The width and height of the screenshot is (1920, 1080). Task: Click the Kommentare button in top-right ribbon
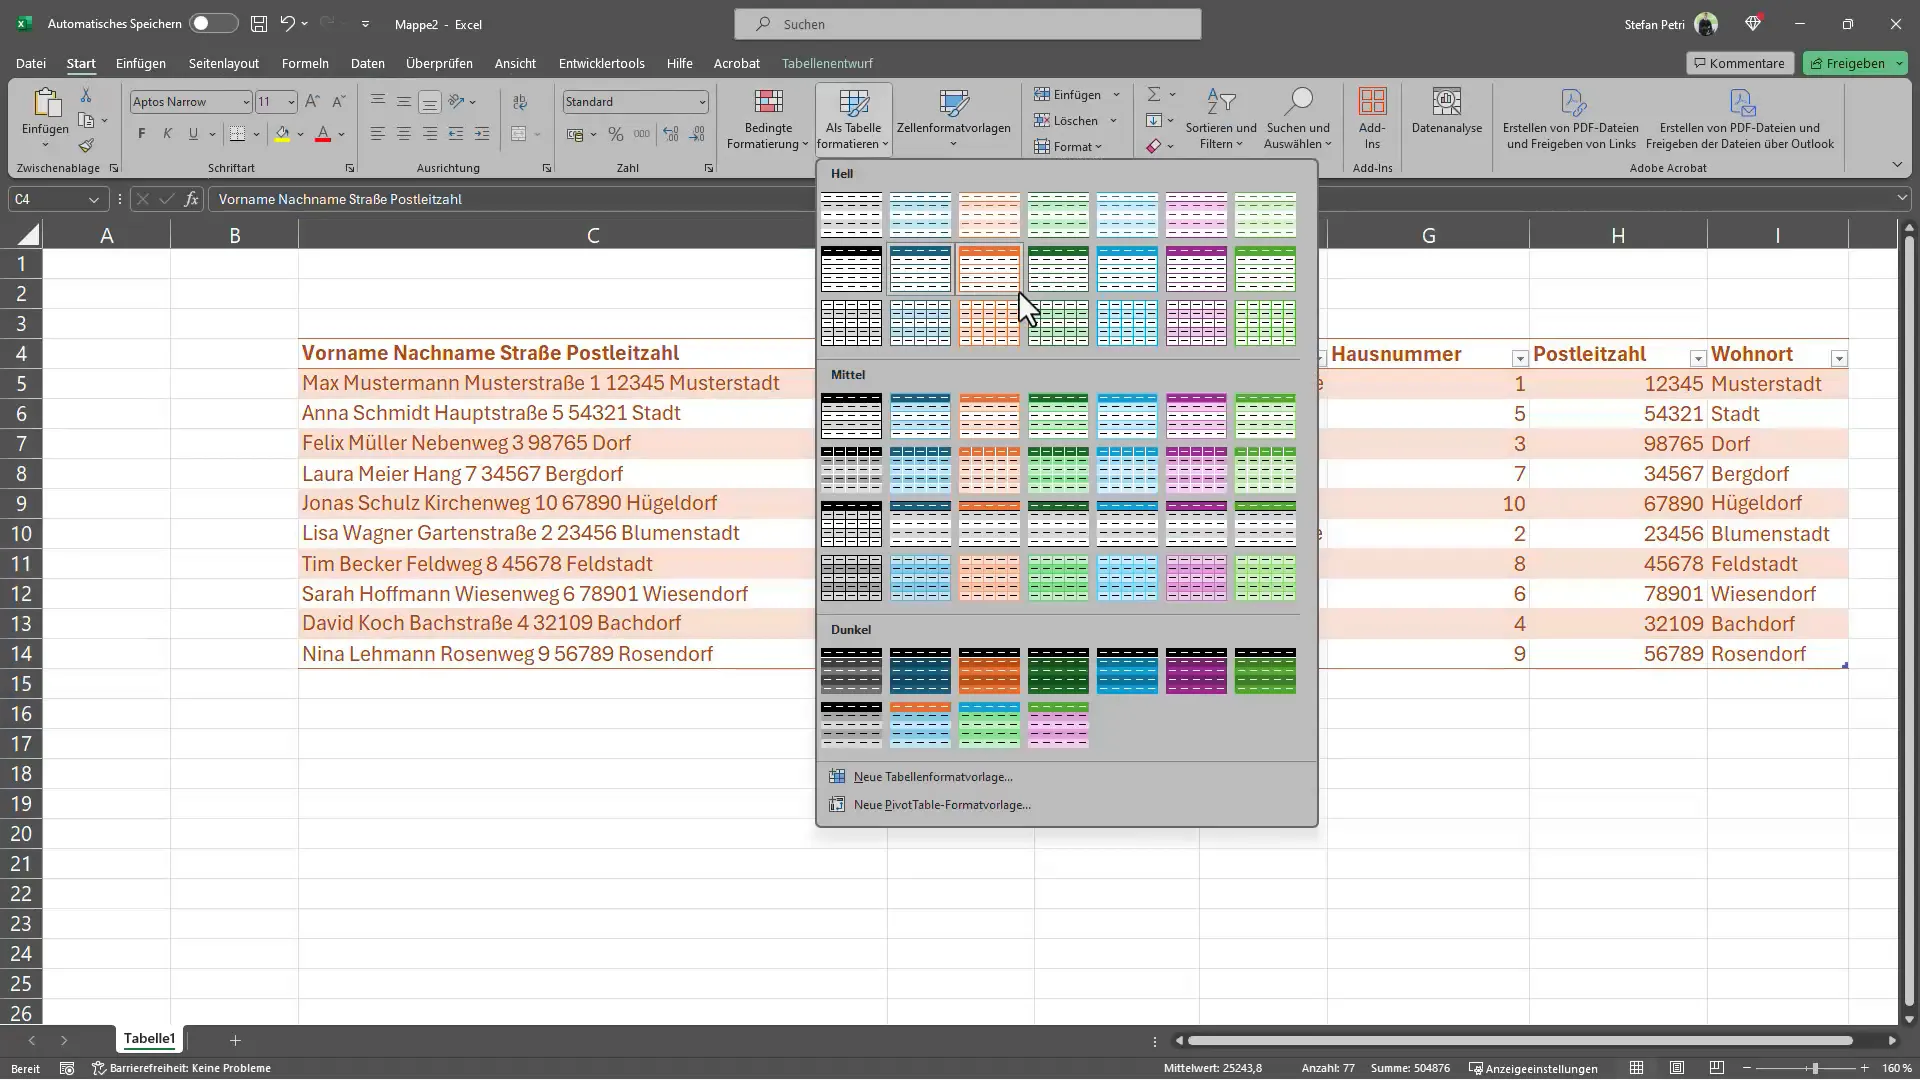tap(1739, 62)
